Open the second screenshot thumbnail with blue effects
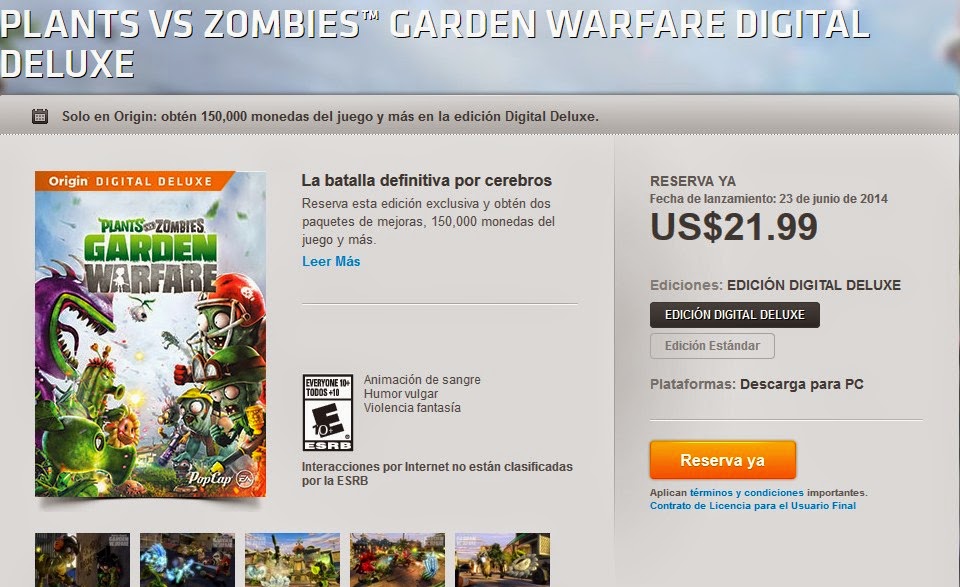This screenshot has height=587, width=960. pyautogui.click(x=187, y=560)
